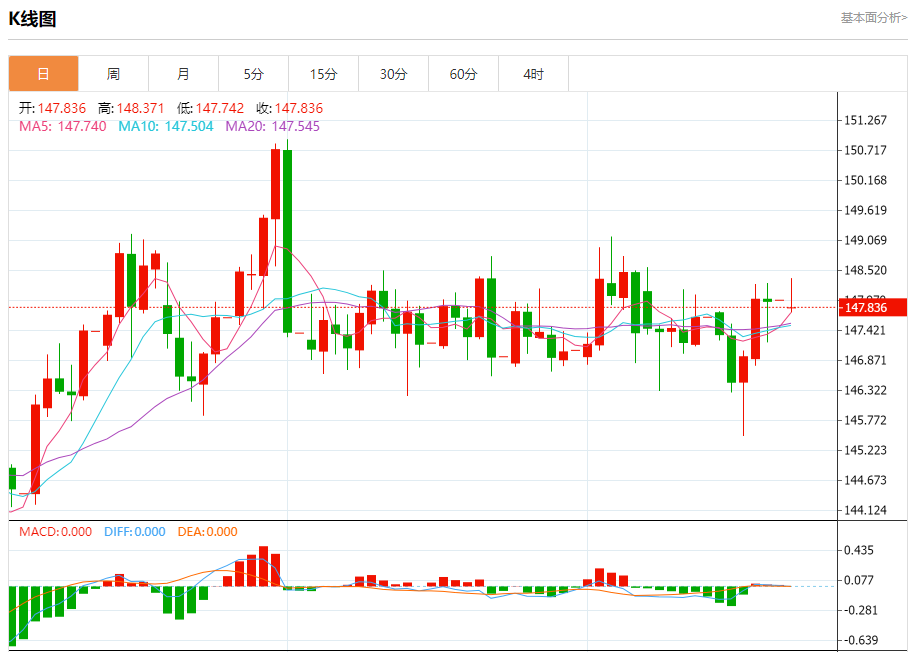Click the DIFF value label
The height and width of the screenshot is (652, 911).
(134, 532)
